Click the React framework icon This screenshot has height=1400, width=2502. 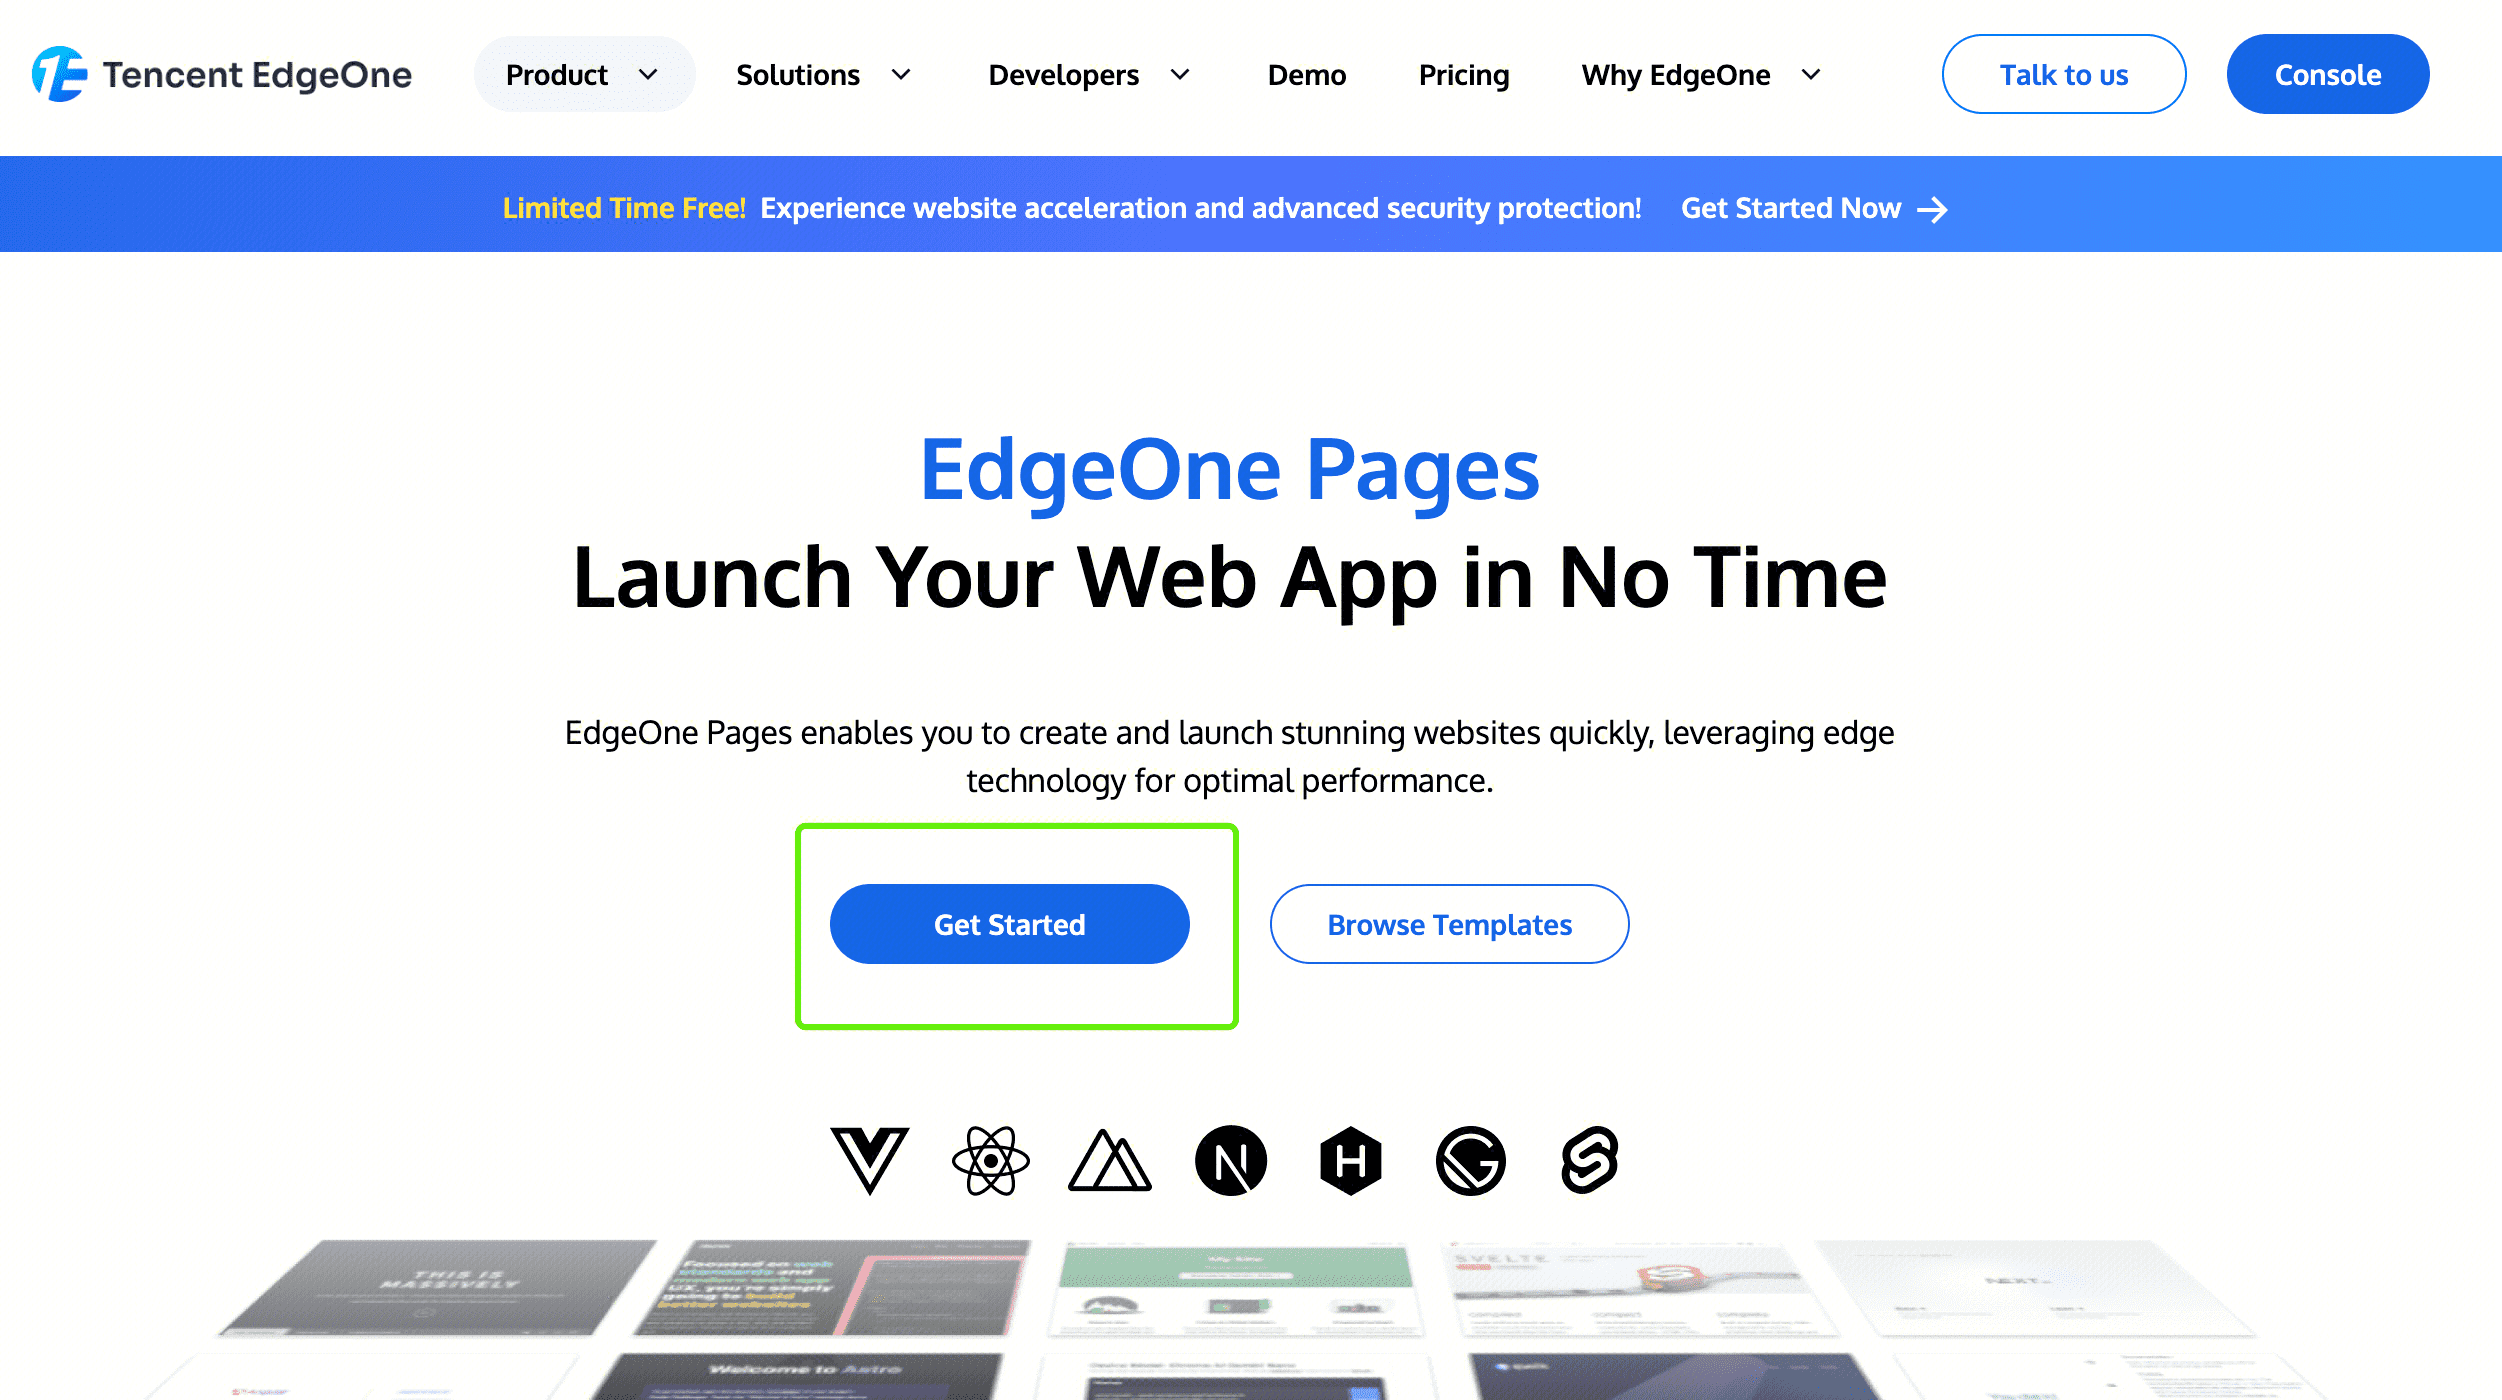[x=988, y=1160]
